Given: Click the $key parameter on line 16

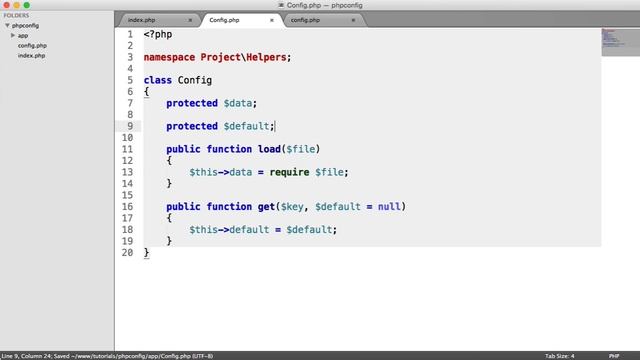Looking at the screenshot, I should (292, 207).
